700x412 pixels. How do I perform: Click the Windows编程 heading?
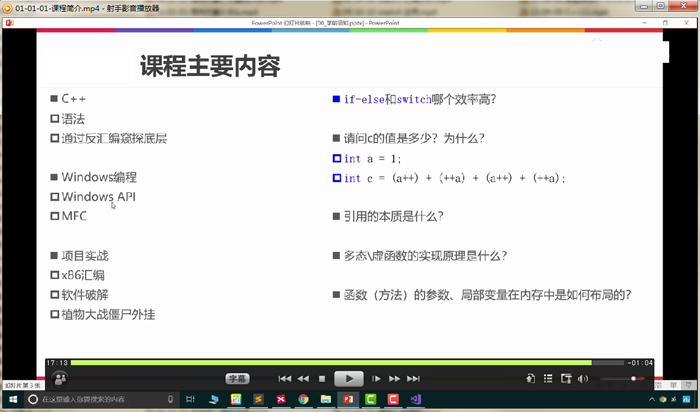[x=99, y=177]
